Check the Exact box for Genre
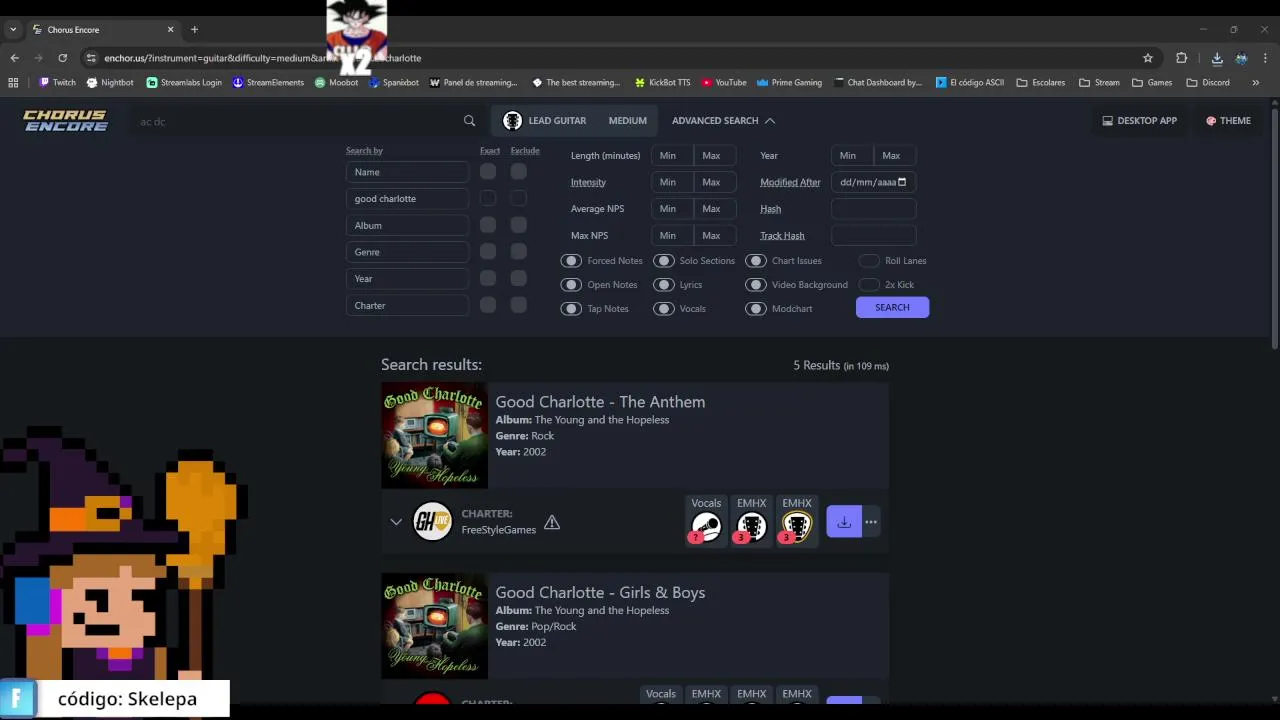The height and width of the screenshot is (720, 1280). [x=488, y=252]
